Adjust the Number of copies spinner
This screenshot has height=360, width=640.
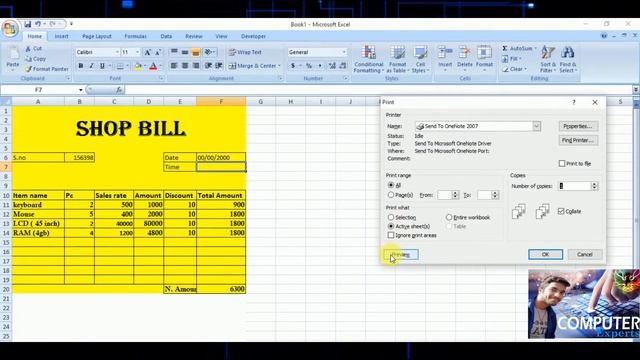point(594,186)
